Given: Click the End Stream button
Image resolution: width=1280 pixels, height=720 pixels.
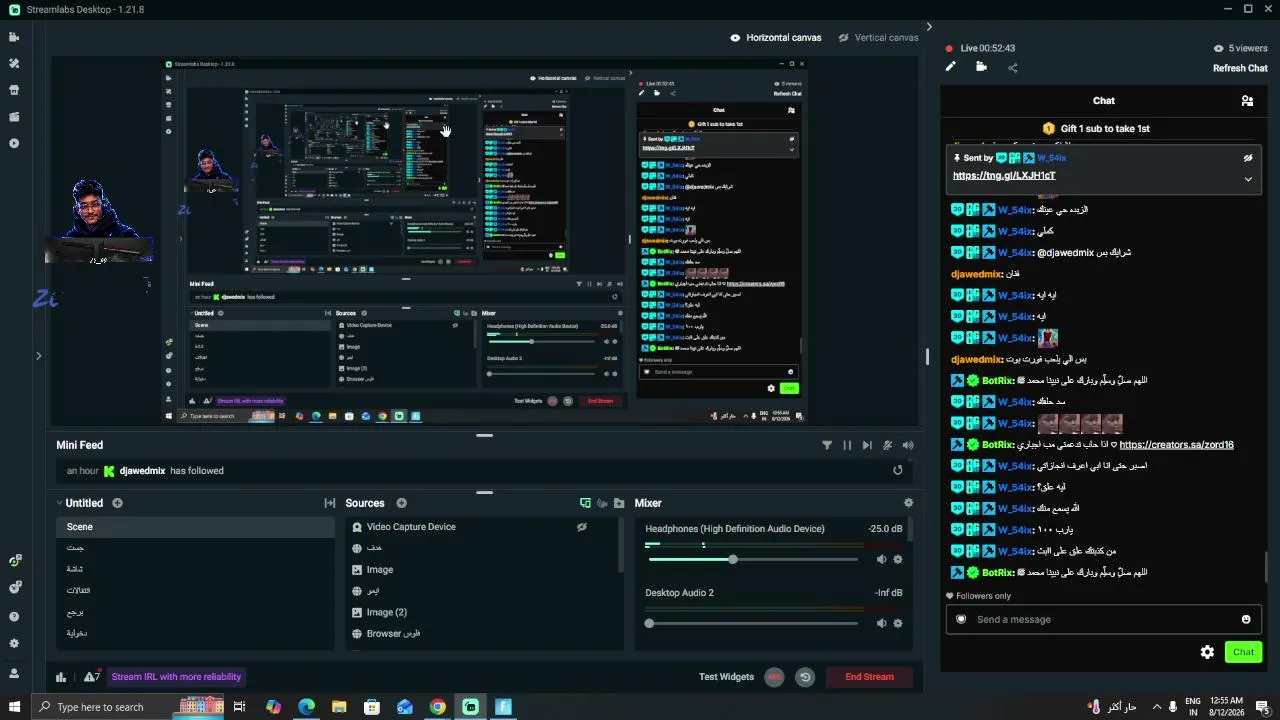Looking at the screenshot, I should (869, 677).
